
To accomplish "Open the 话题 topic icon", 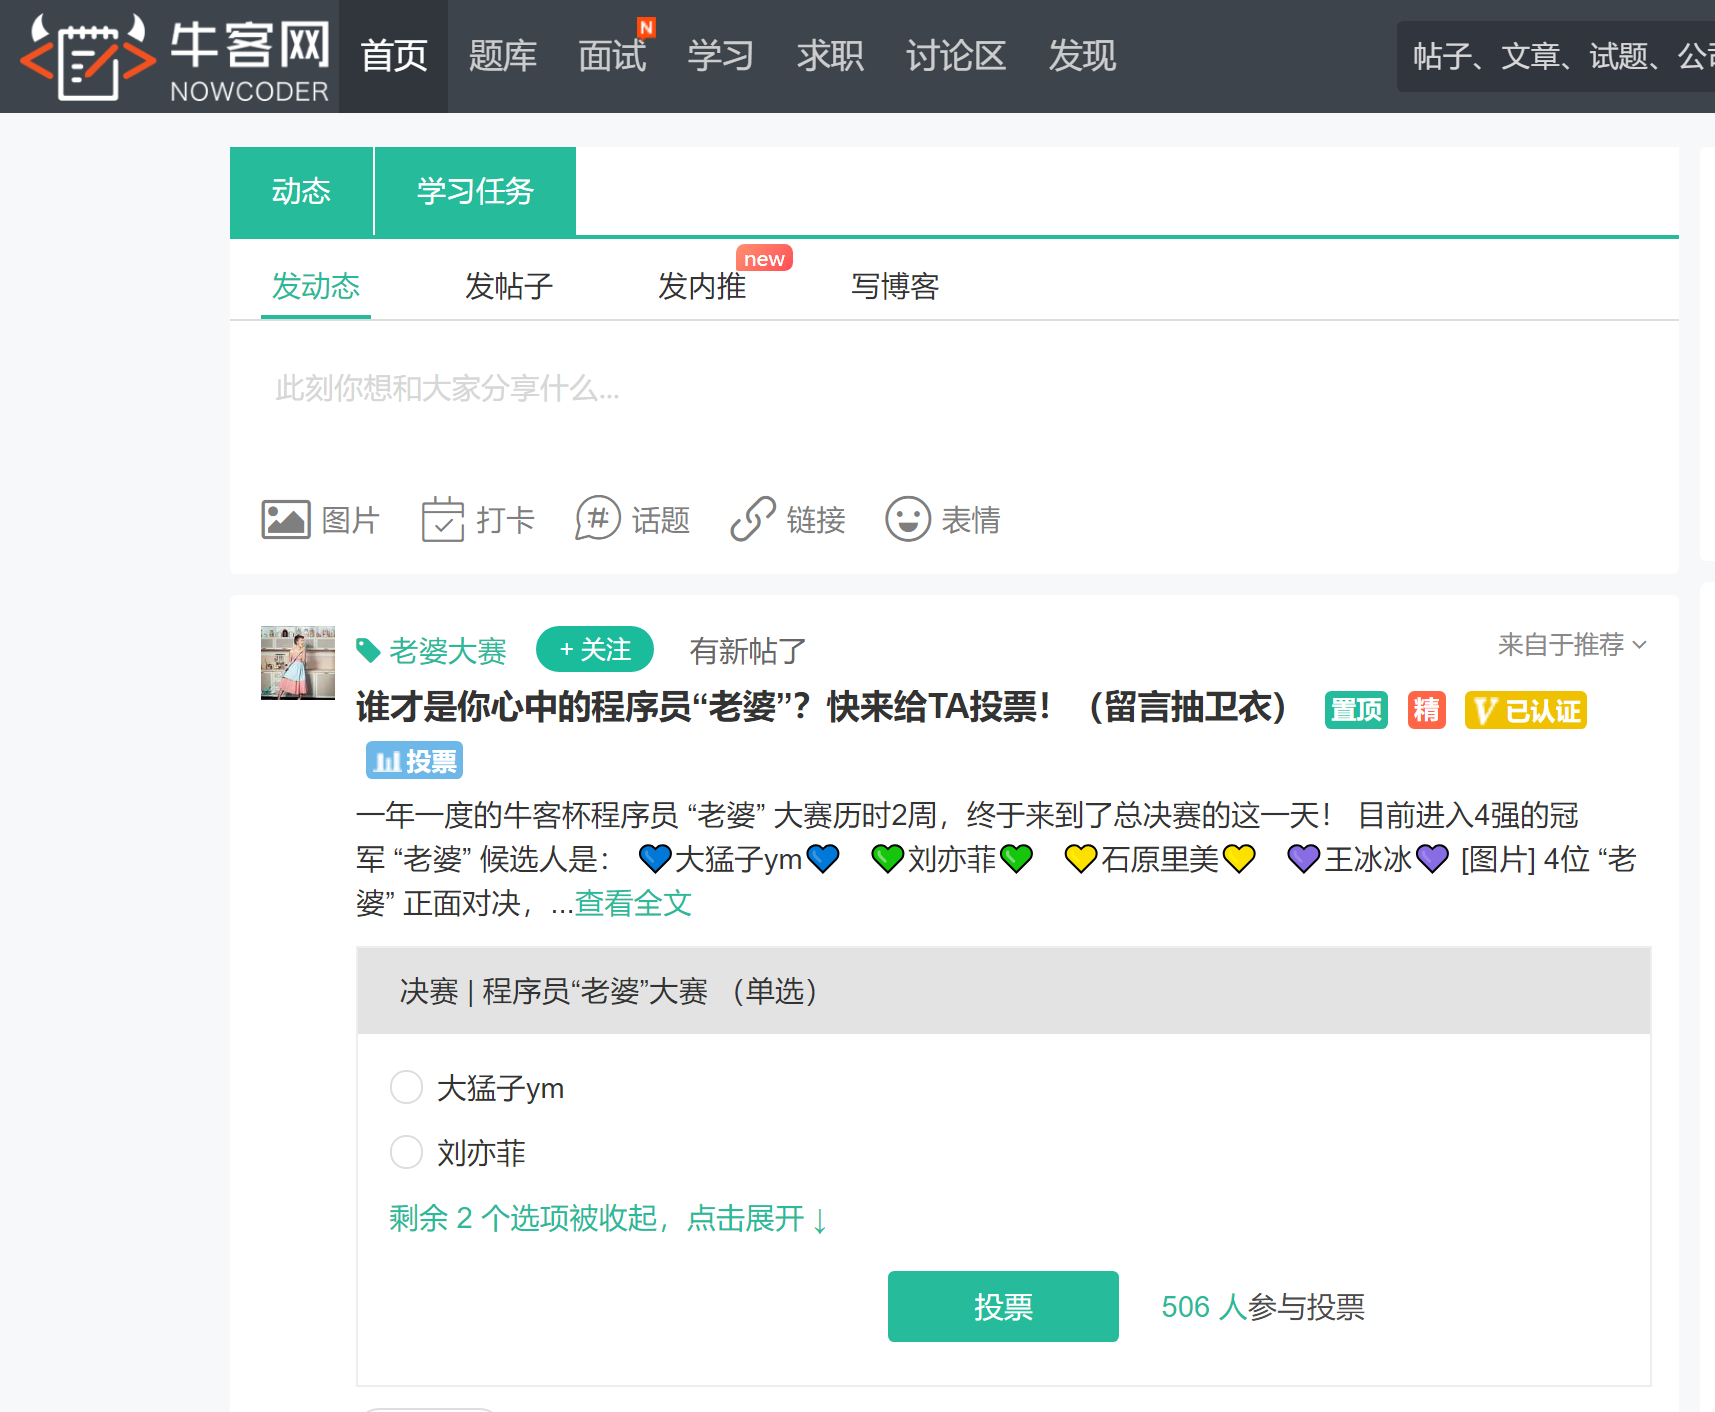I will [x=597, y=519].
